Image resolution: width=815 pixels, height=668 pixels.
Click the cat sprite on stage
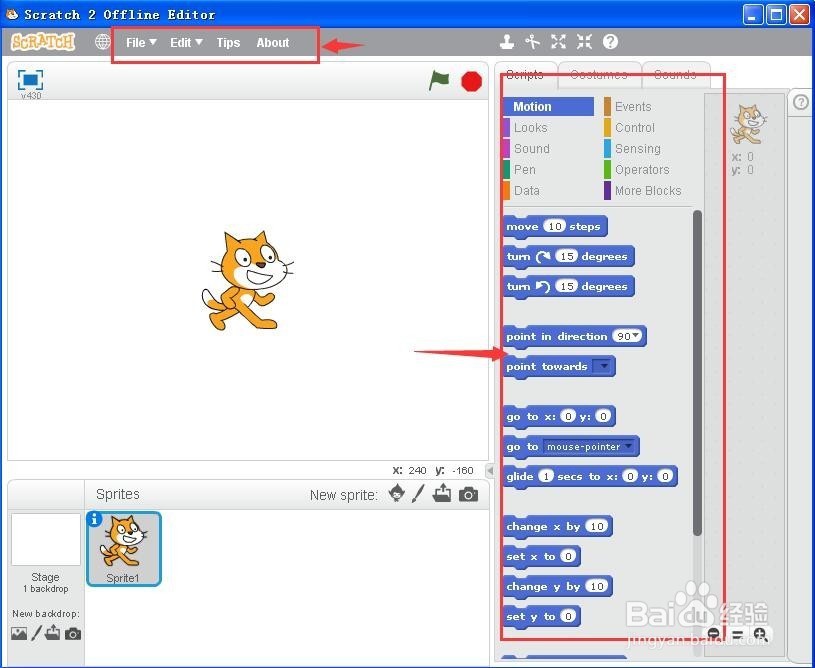[x=246, y=280]
